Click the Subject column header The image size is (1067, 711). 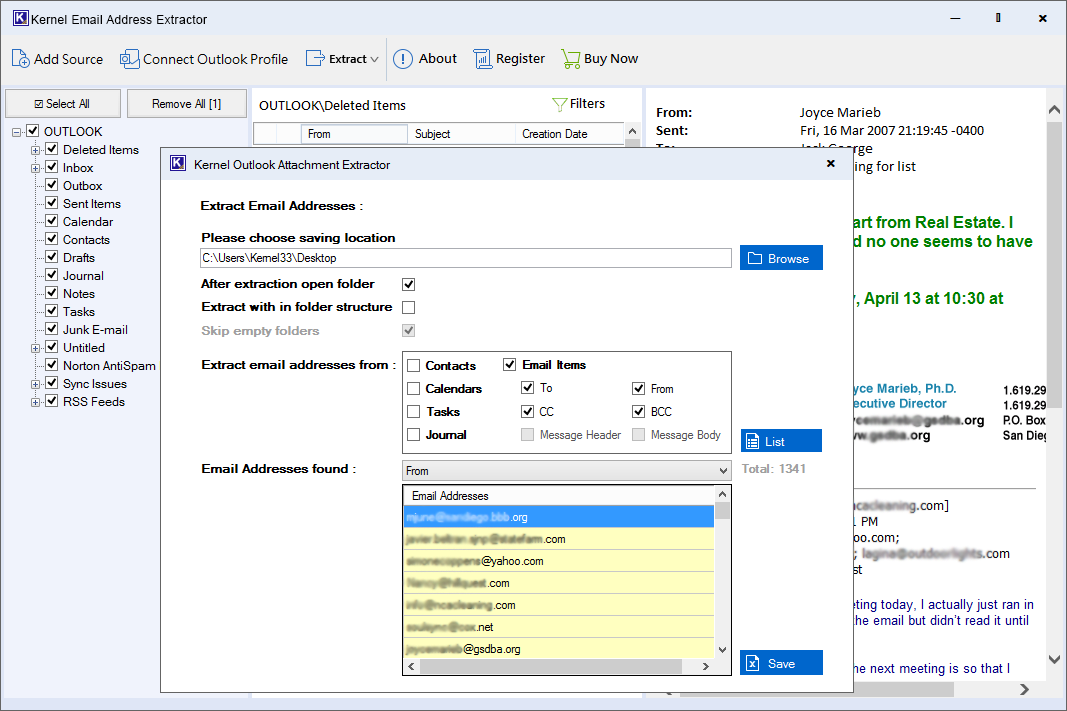tap(461, 134)
